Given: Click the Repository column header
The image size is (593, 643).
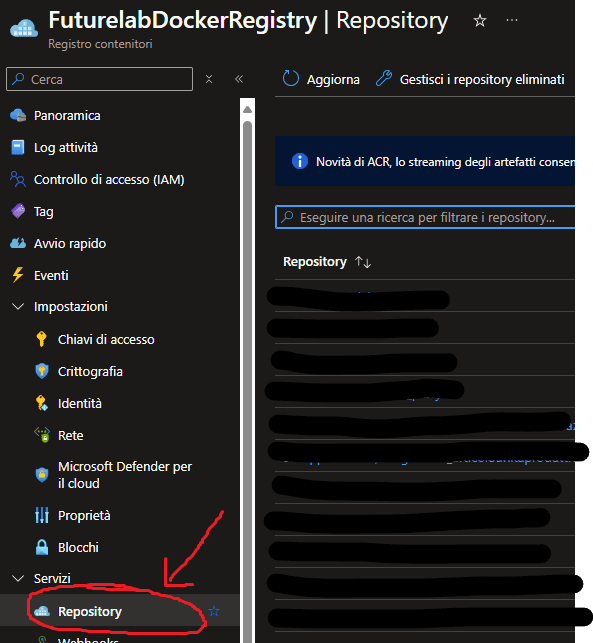Looking at the screenshot, I should coord(315,261).
